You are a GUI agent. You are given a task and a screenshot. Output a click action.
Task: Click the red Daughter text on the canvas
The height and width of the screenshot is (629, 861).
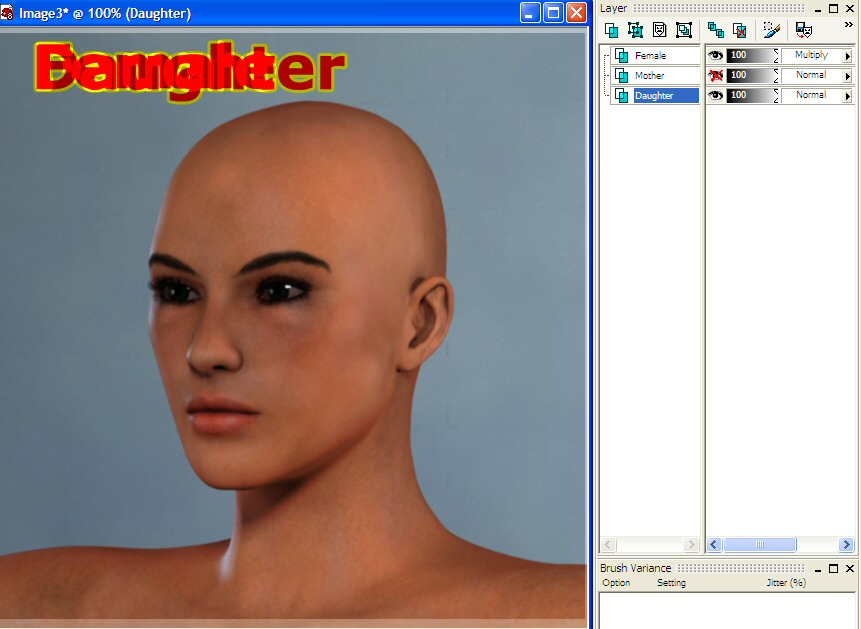(x=190, y=70)
